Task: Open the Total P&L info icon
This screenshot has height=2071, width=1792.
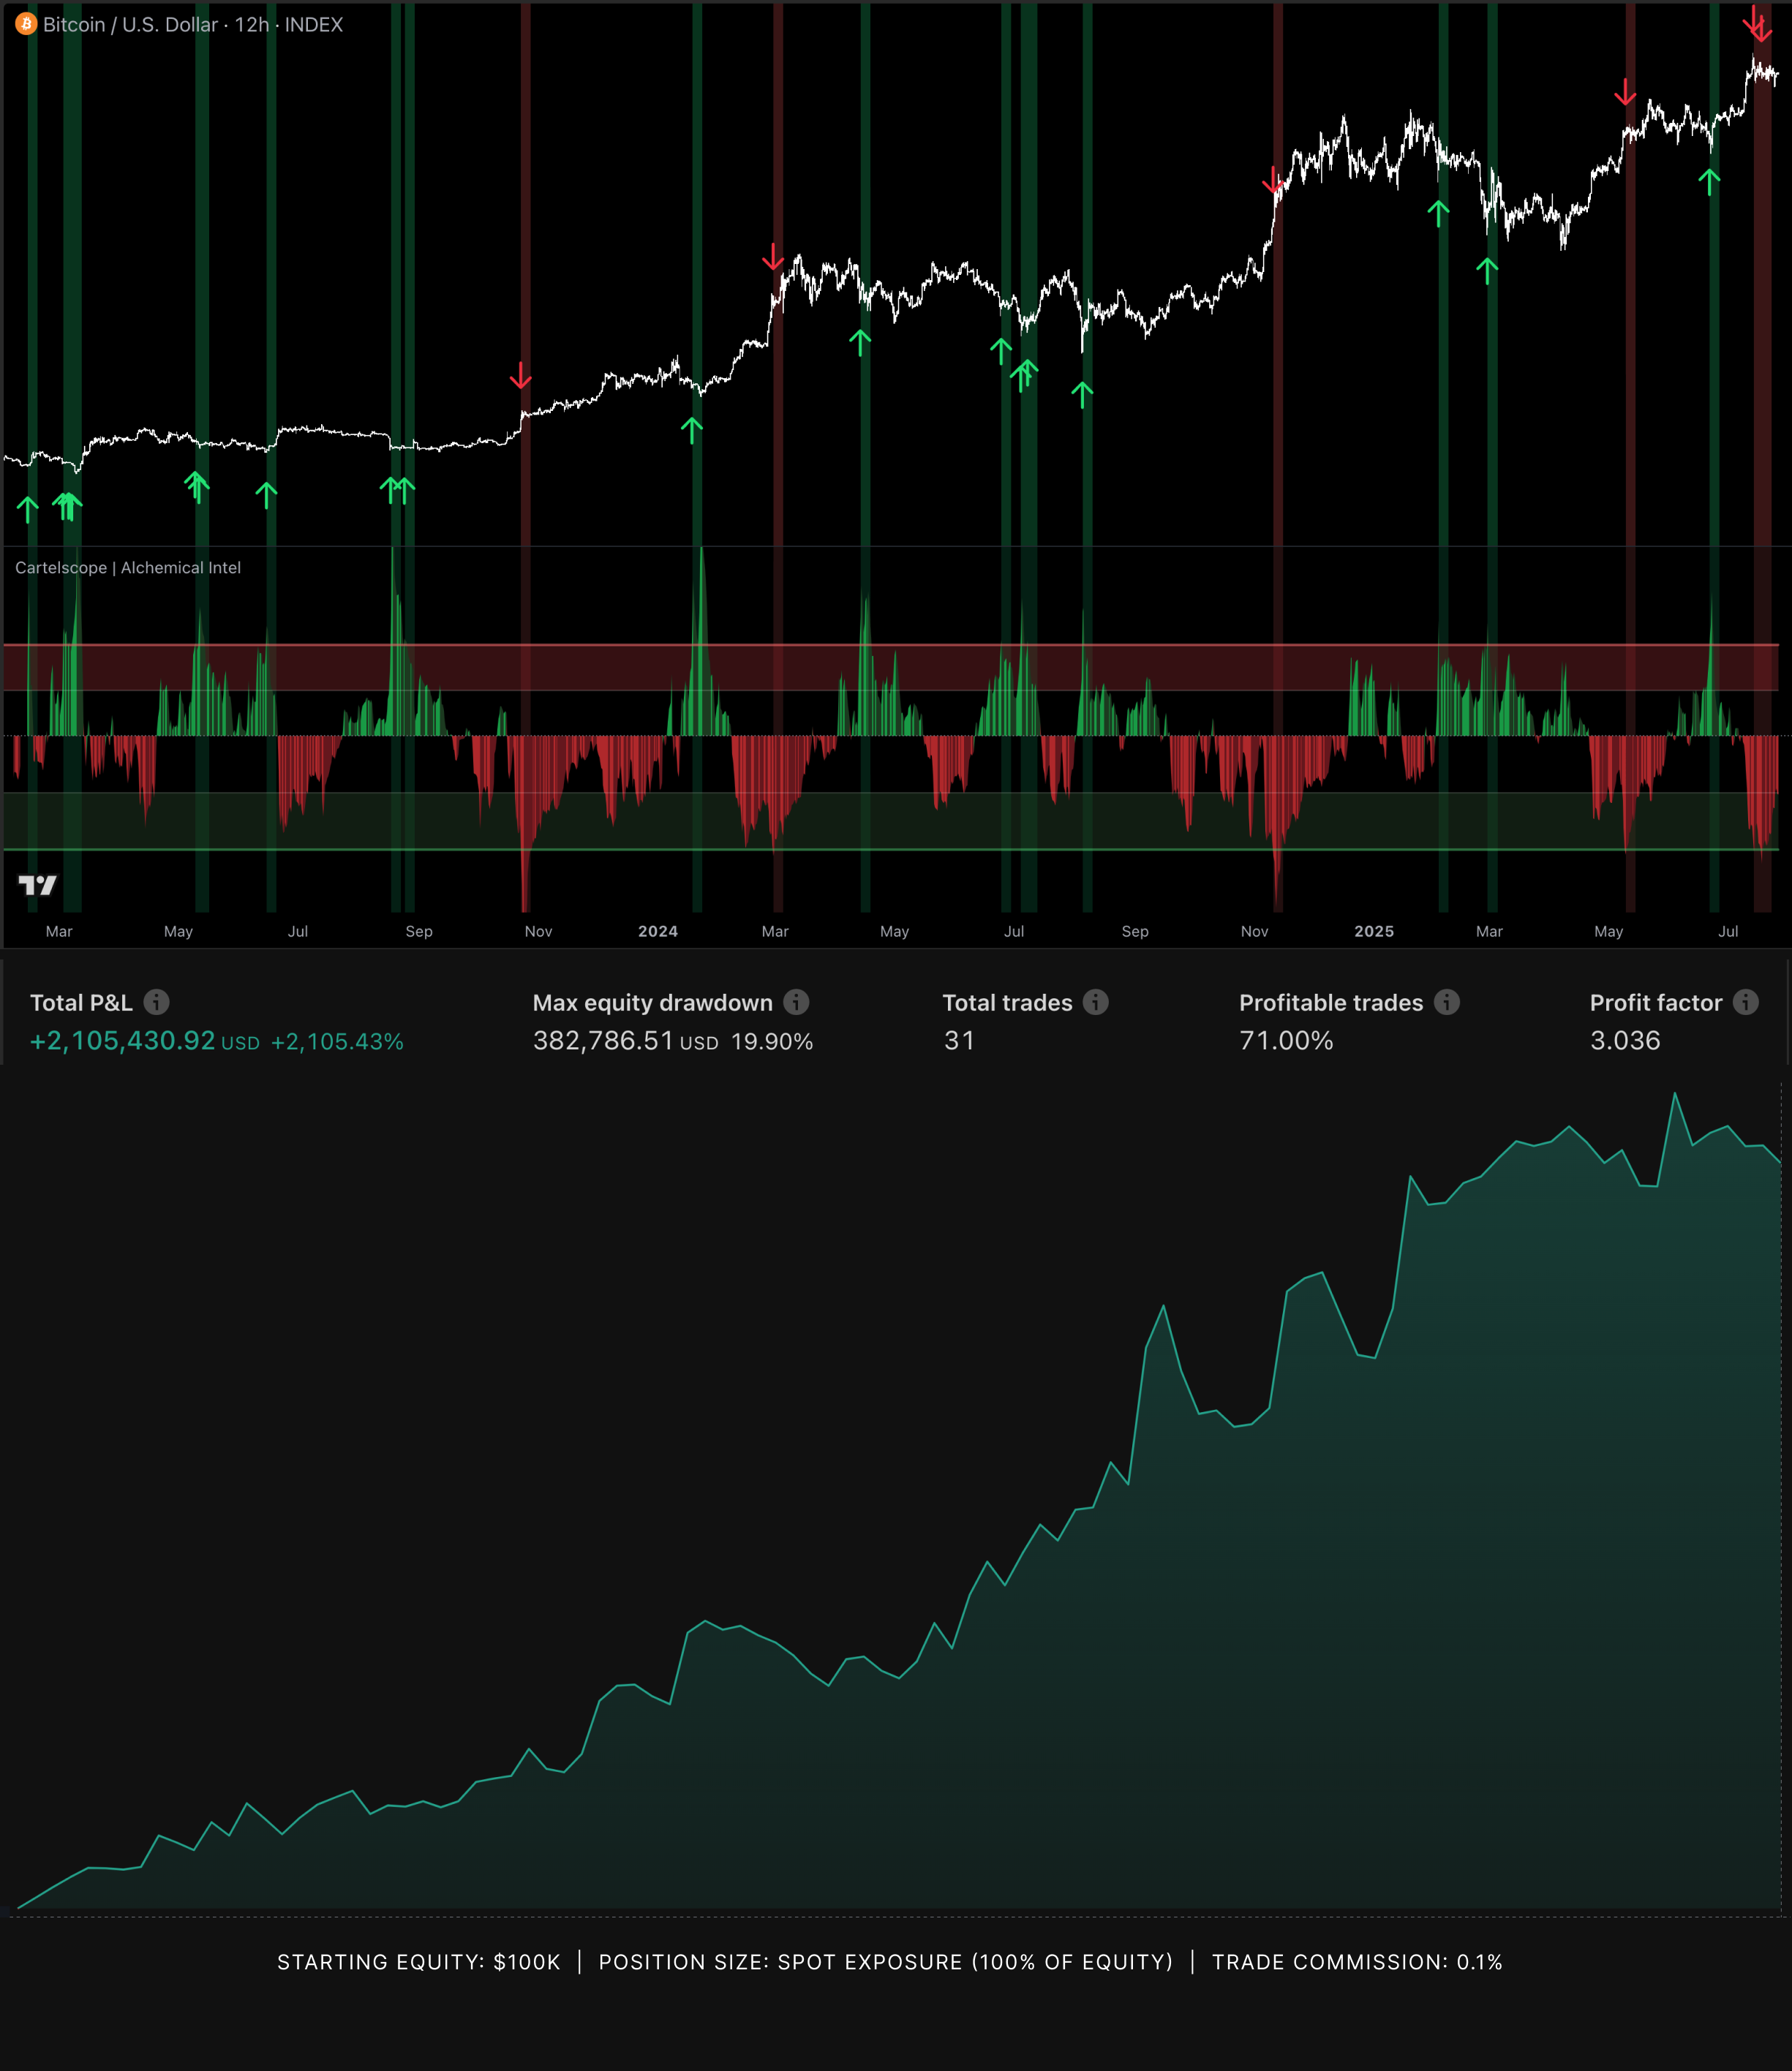Action: click(x=156, y=1002)
